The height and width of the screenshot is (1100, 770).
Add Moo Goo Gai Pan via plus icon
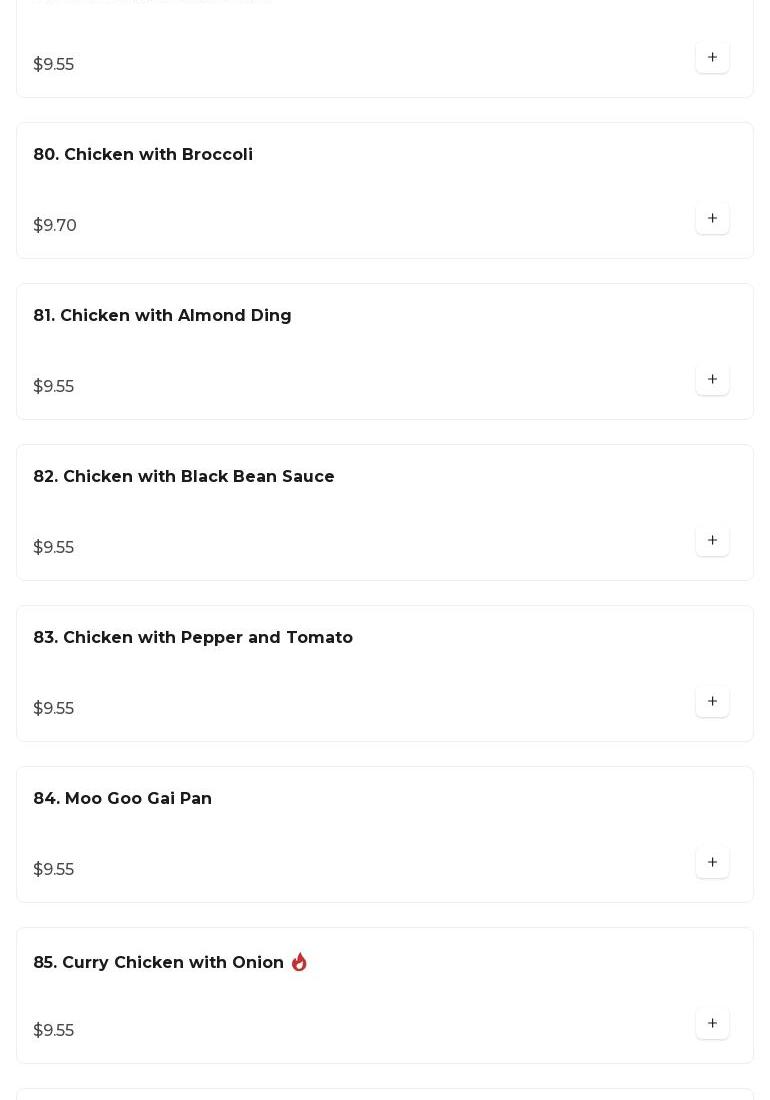point(712,863)
